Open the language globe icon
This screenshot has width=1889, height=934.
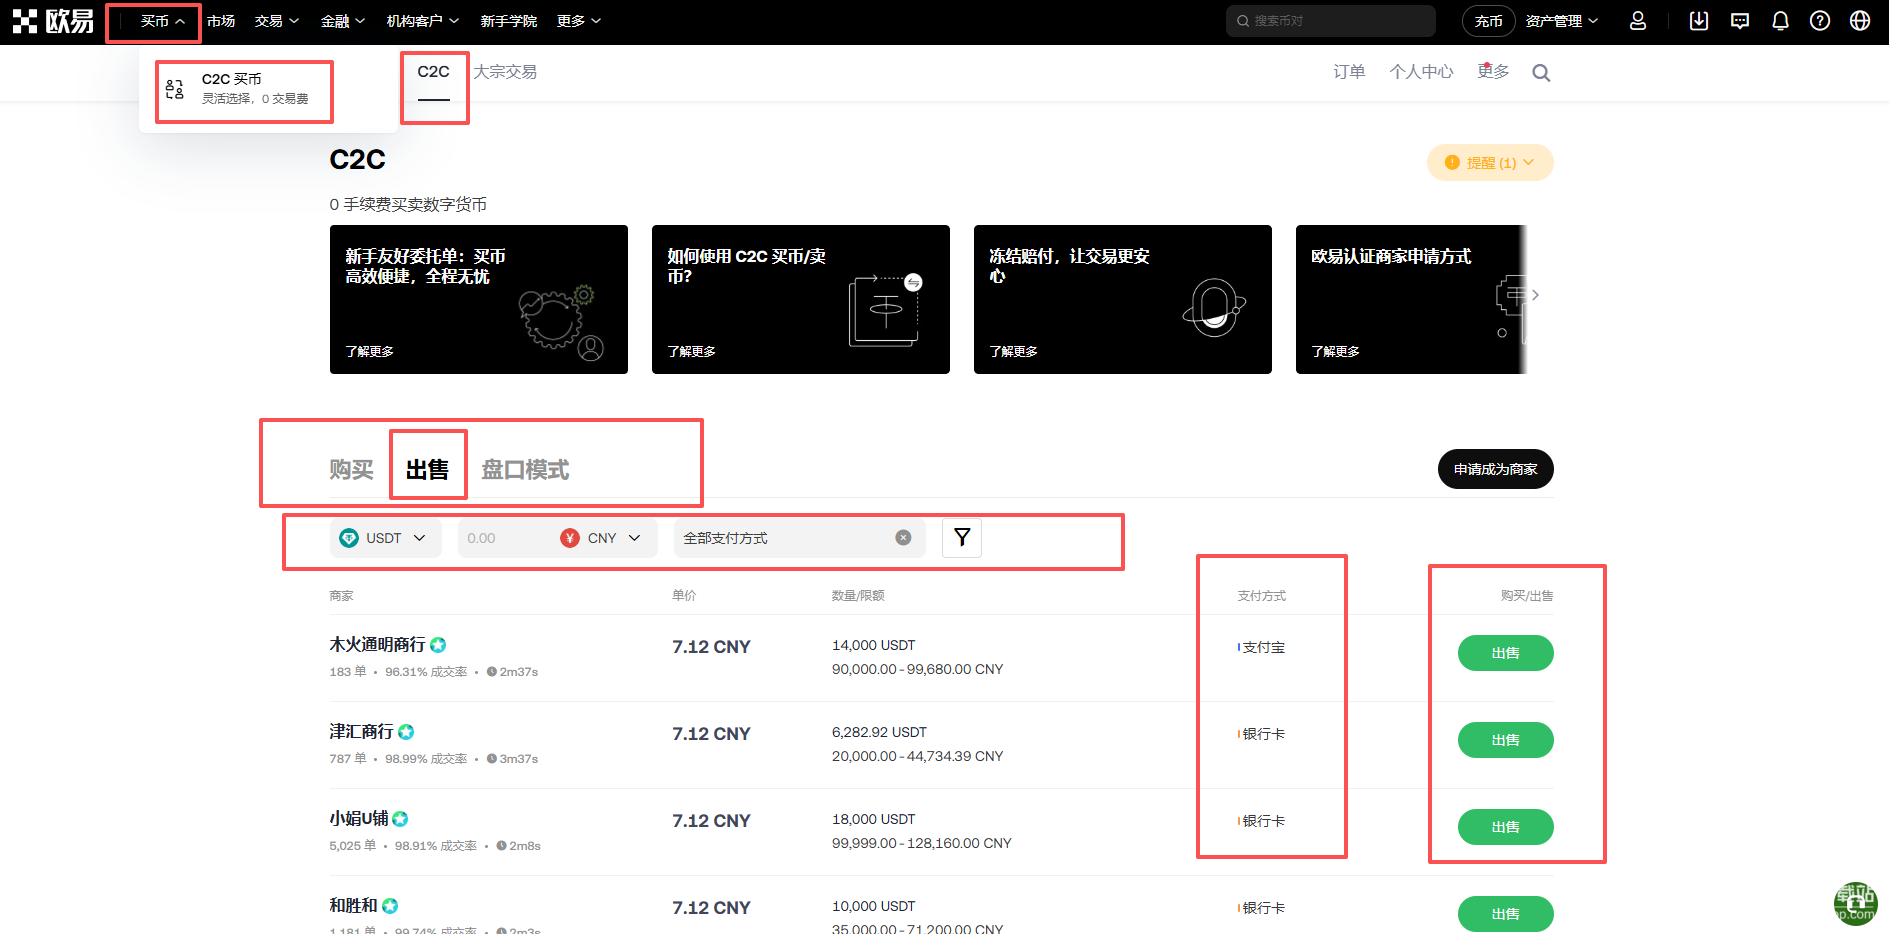(1860, 21)
